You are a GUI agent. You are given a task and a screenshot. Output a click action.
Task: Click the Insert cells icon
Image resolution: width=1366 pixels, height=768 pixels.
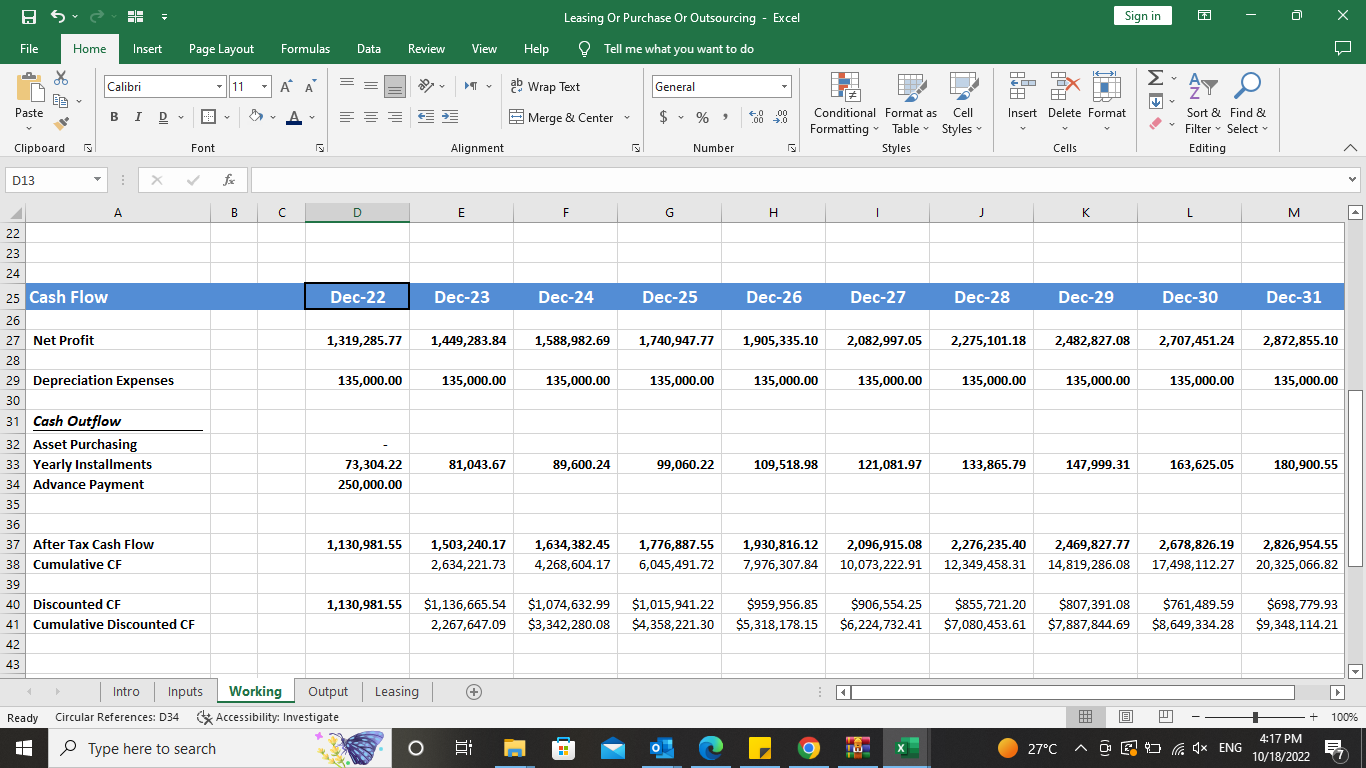pyautogui.click(x=1022, y=89)
